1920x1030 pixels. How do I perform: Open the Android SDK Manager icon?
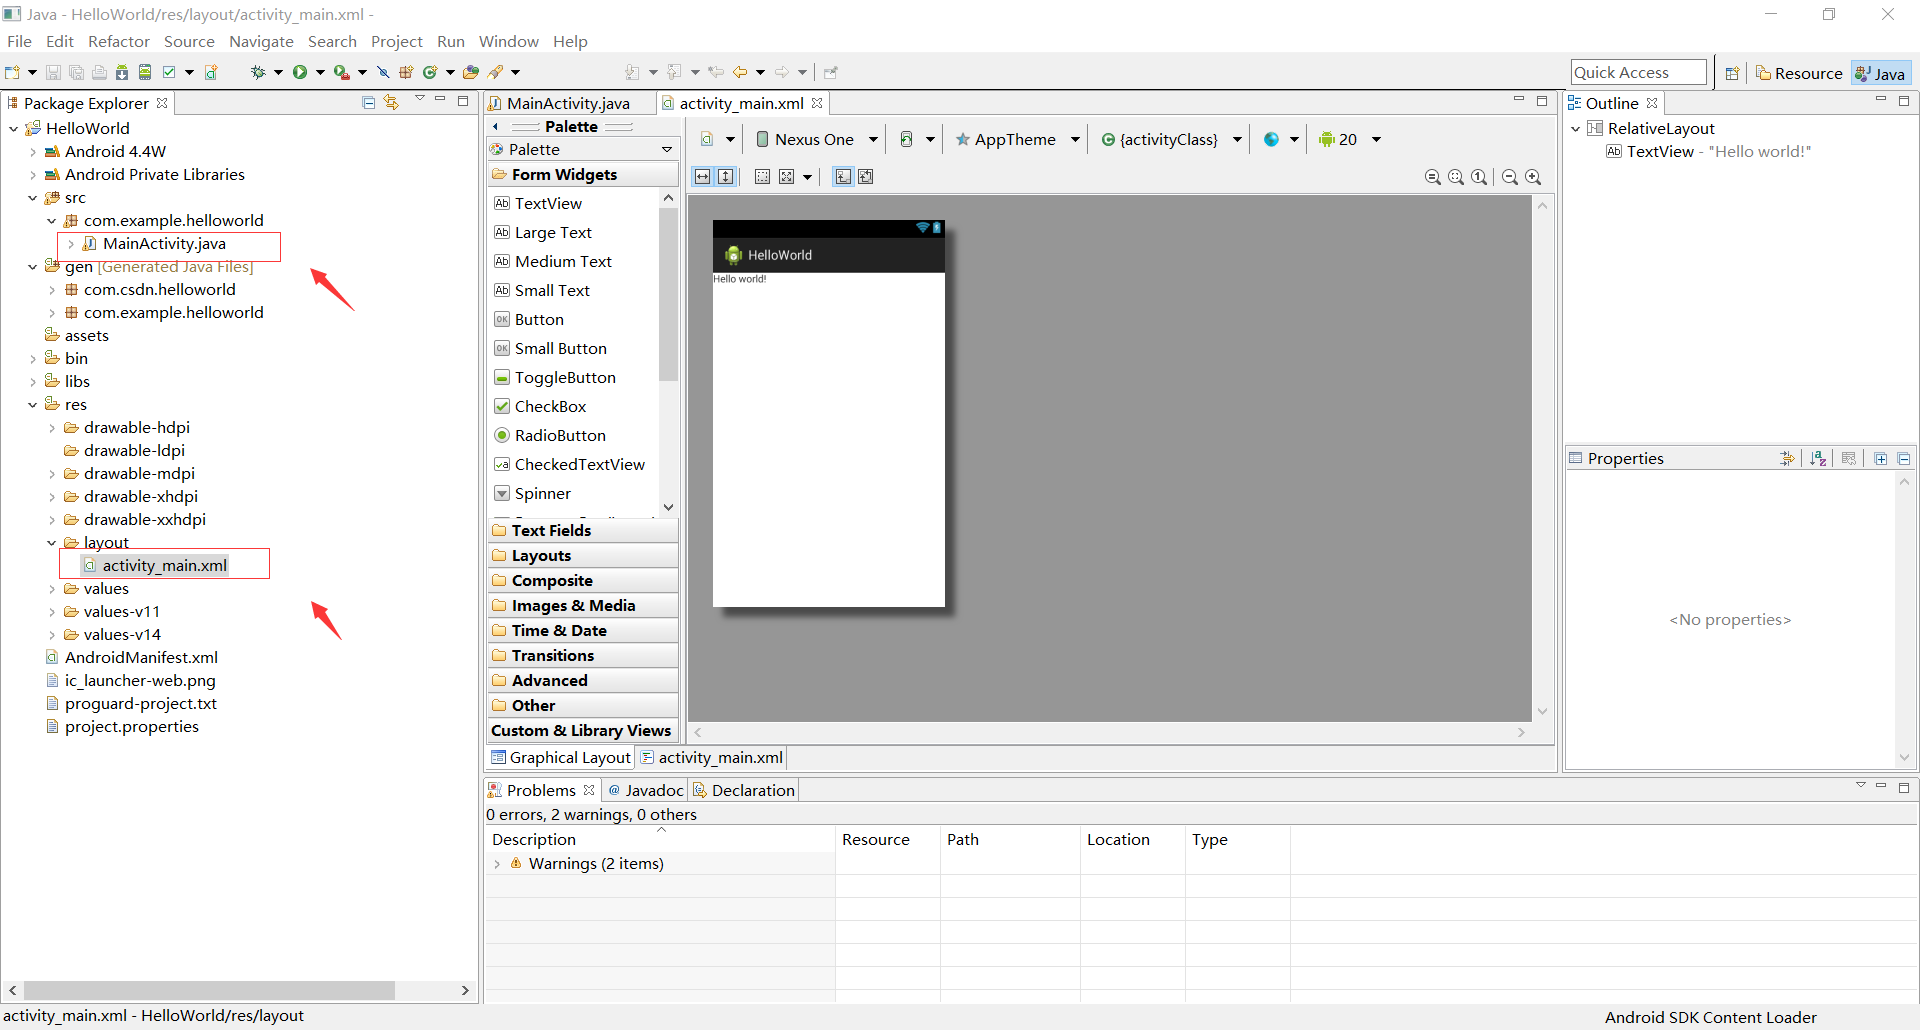click(x=122, y=72)
